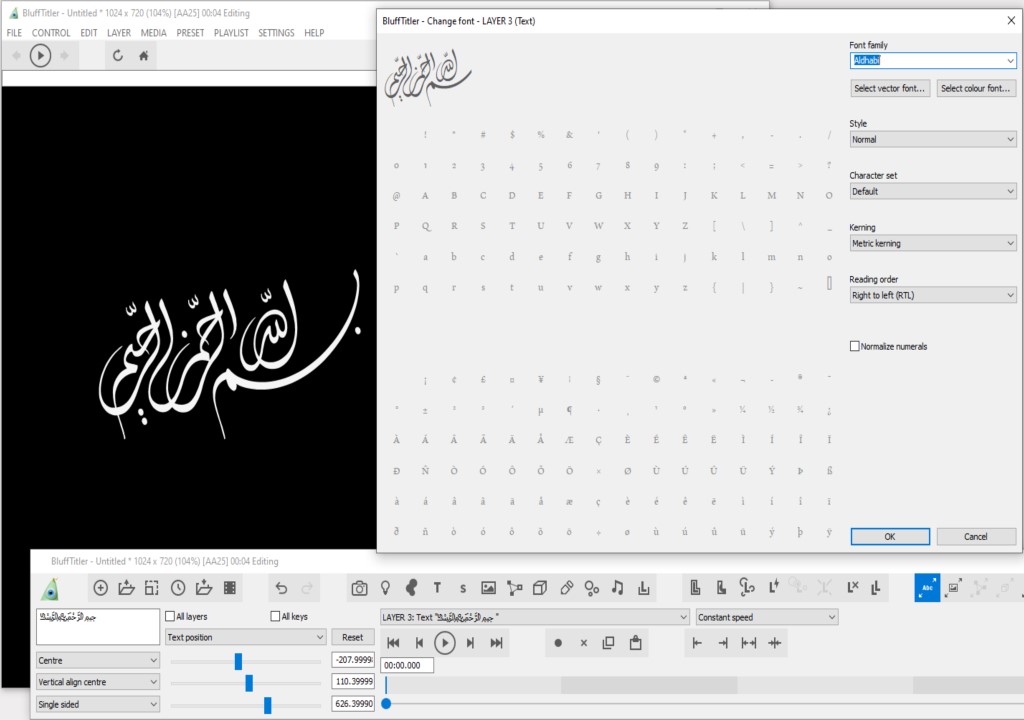The image size is (1024, 720).
Task: Click the copy key icon
Action: (608, 643)
